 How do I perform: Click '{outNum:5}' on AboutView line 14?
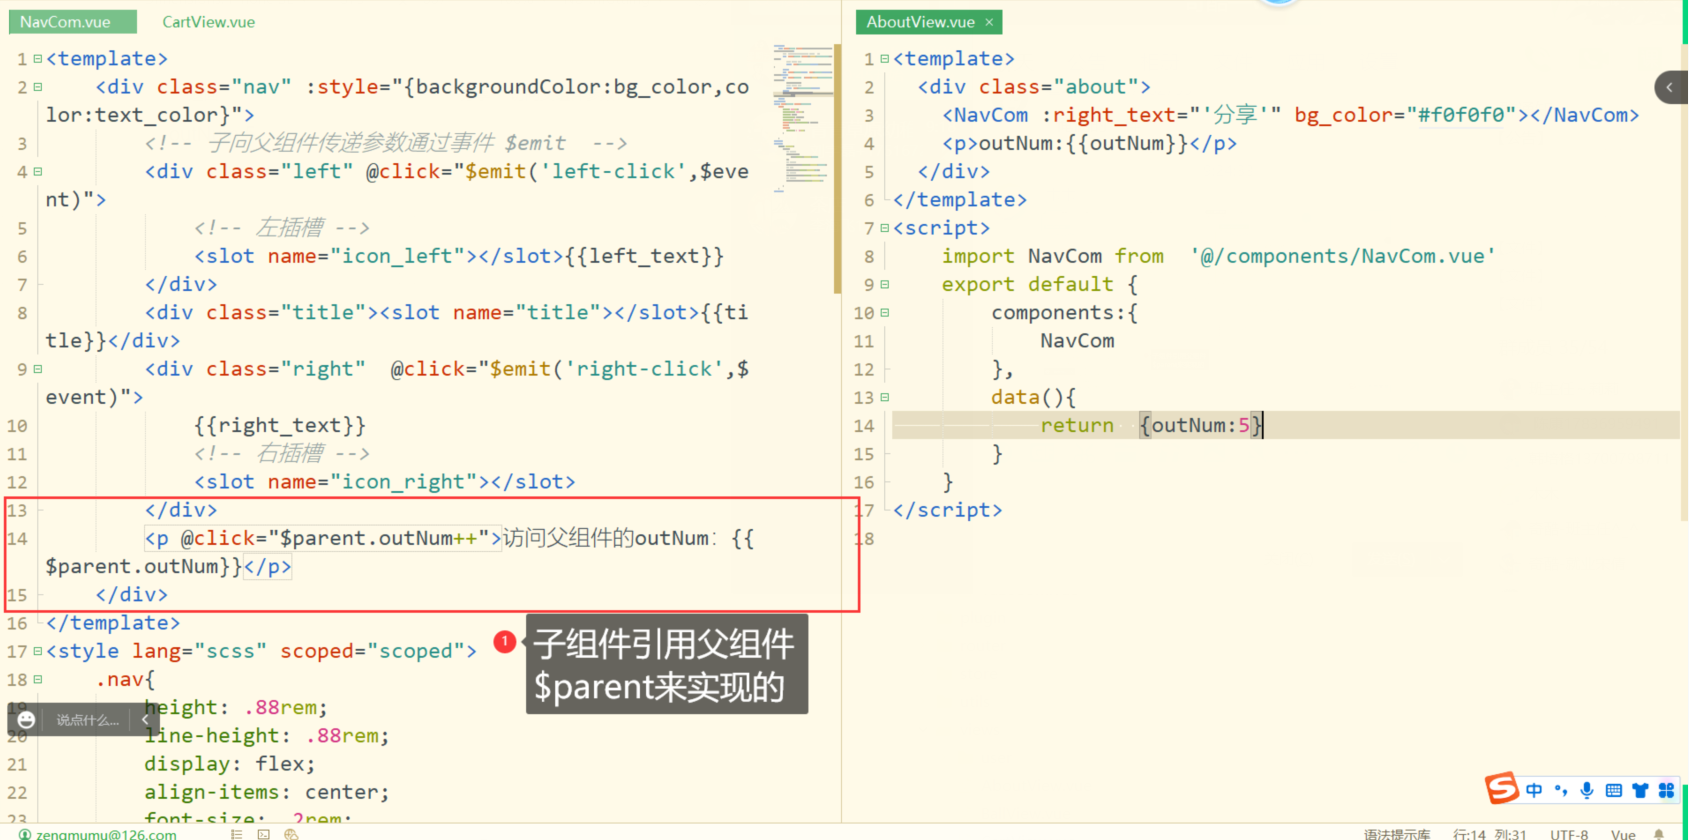[1201, 425]
